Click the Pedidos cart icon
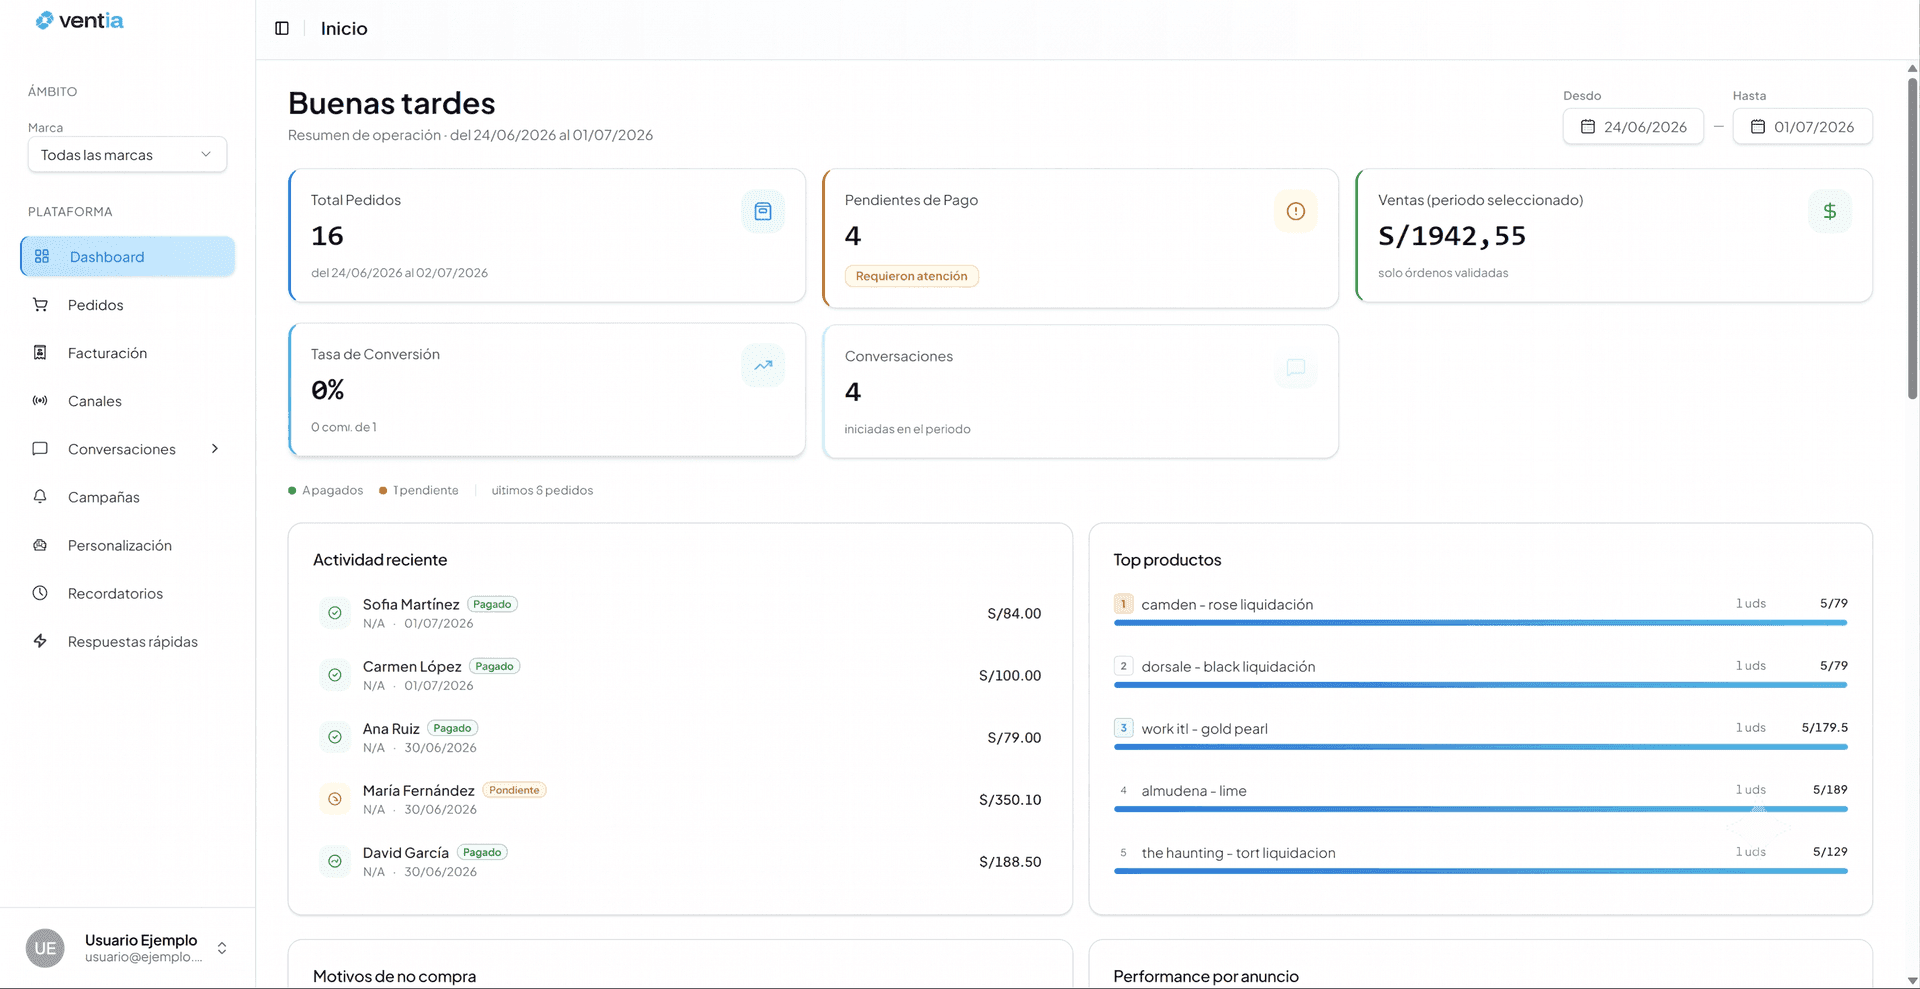1920x989 pixels. pyautogui.click(x=40, y=305)
